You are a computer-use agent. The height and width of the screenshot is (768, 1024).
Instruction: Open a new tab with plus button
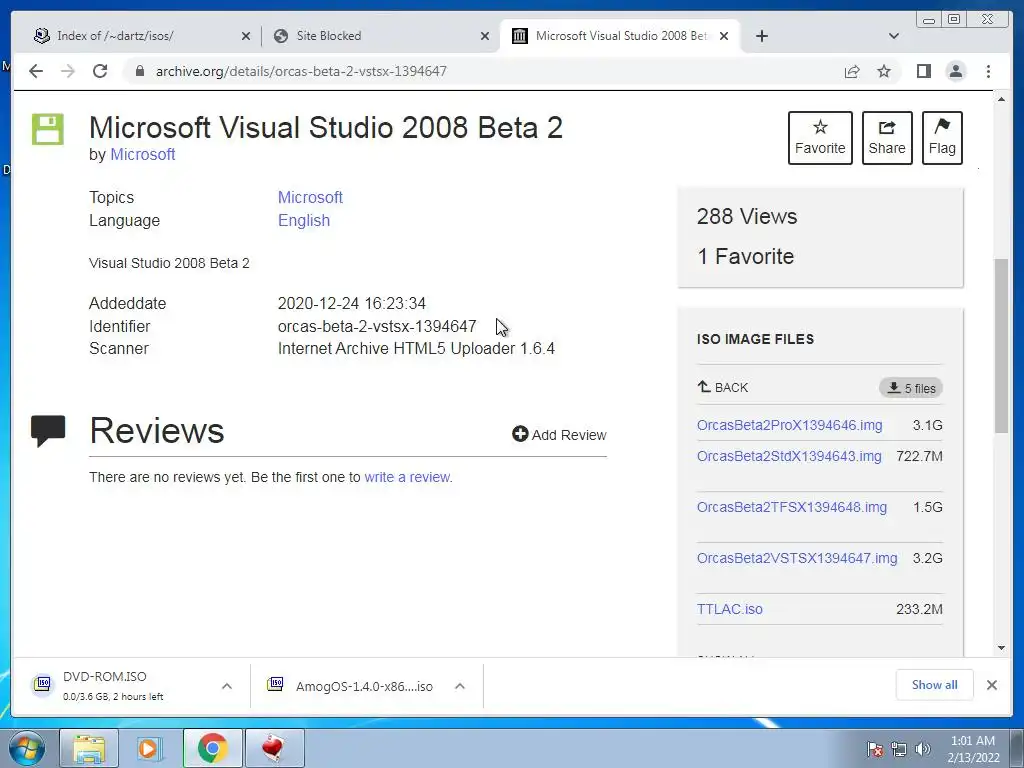pos(762,36)
